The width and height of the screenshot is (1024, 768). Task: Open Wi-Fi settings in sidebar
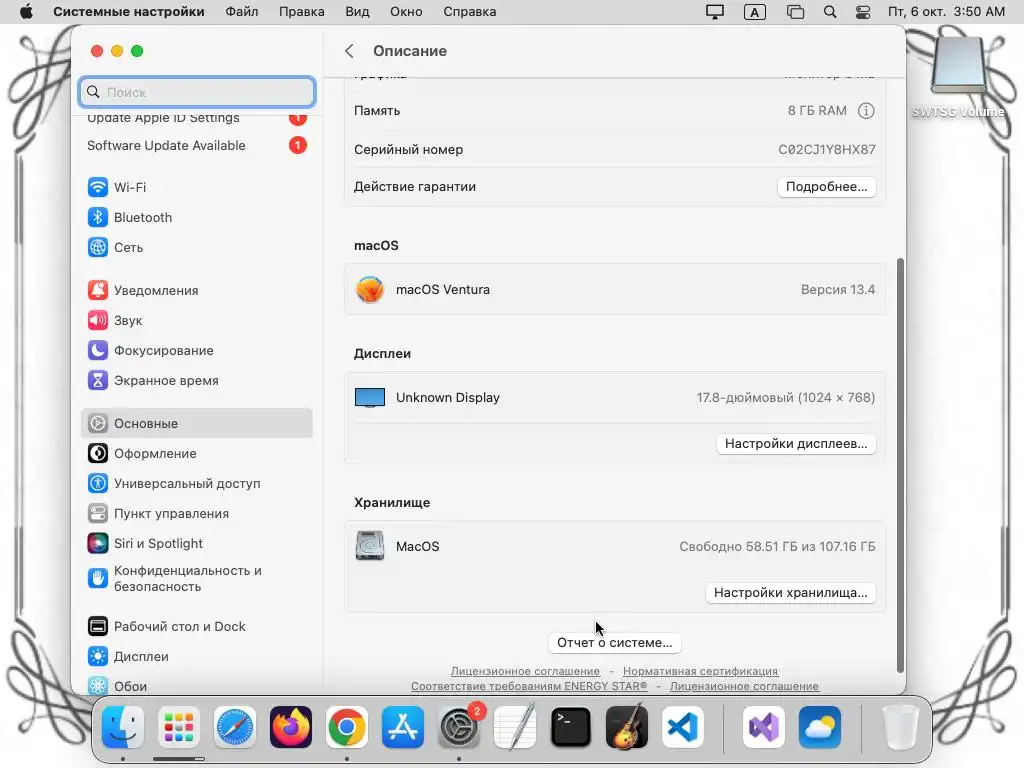pyautogui.click(x=197, y=187)
